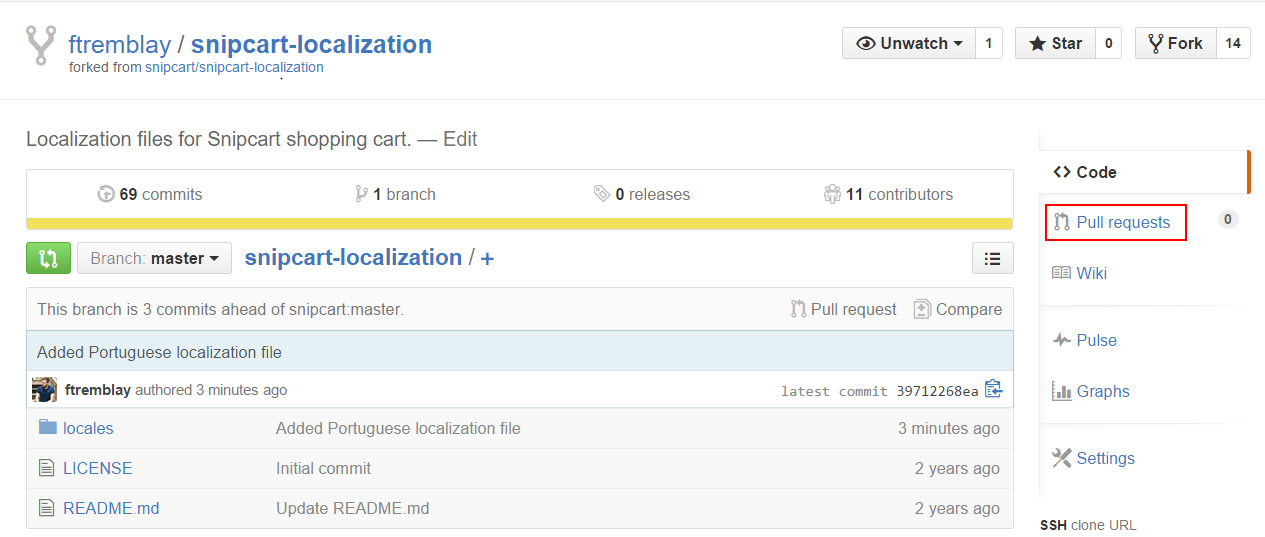The width and height of the screenshot is (1265, 537).
Task: Open Graphs in the sidebar
Action: click(1091, 391)
